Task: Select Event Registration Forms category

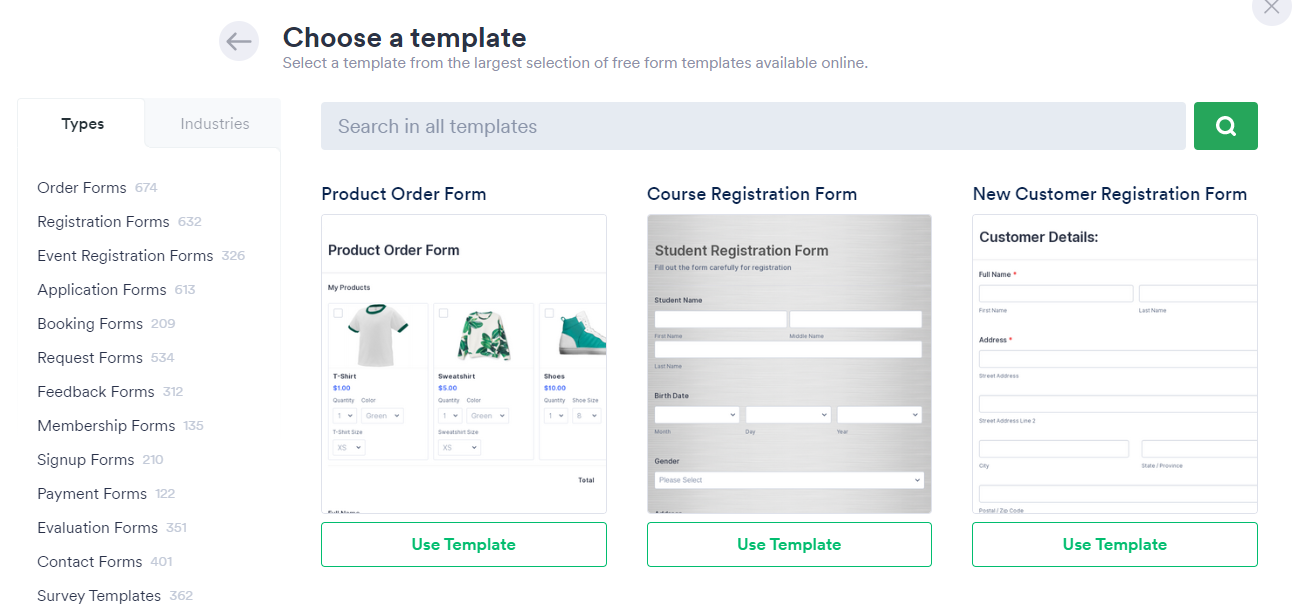Action: 125,256
